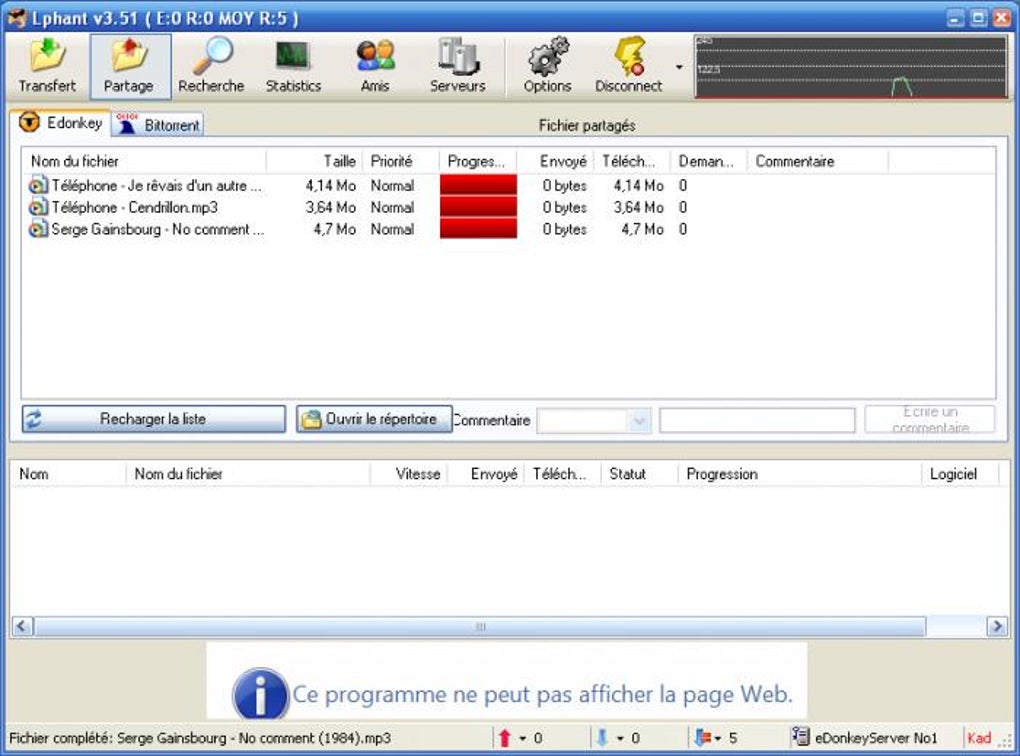Expand the Disconnect dropdown arrow
Viewport: 1020px width, 756px height.
point(679,67)
